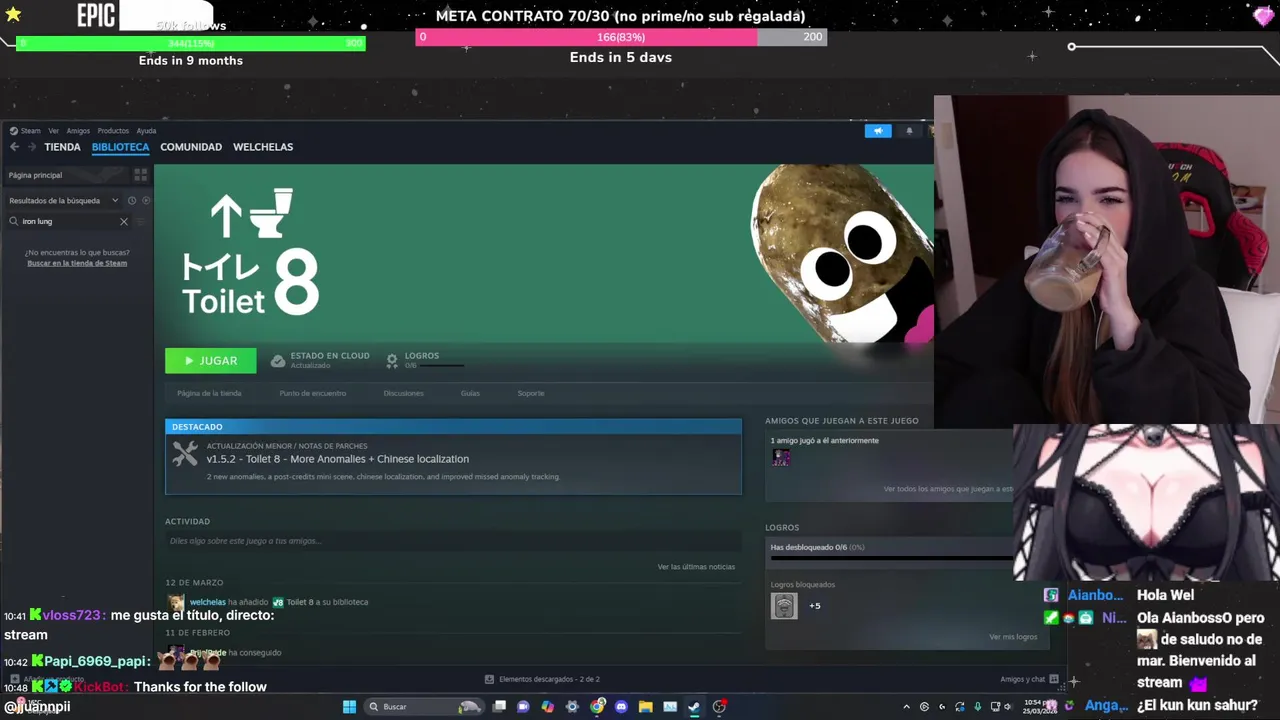
Task: Open Amigos y chat icon
Action: (x=1054, y=679)
